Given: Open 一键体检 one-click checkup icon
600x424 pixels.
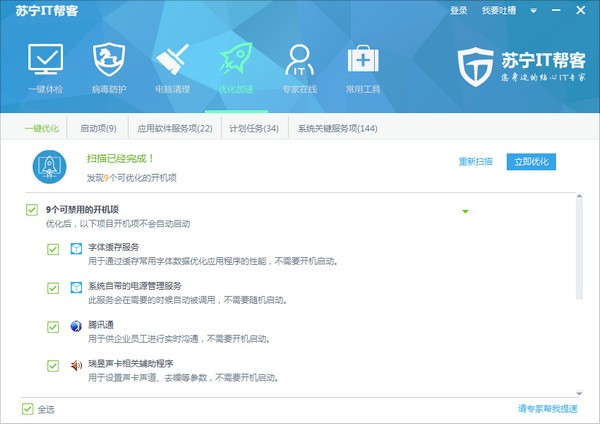Looking at the screenshot, I should tap(44, 60).
